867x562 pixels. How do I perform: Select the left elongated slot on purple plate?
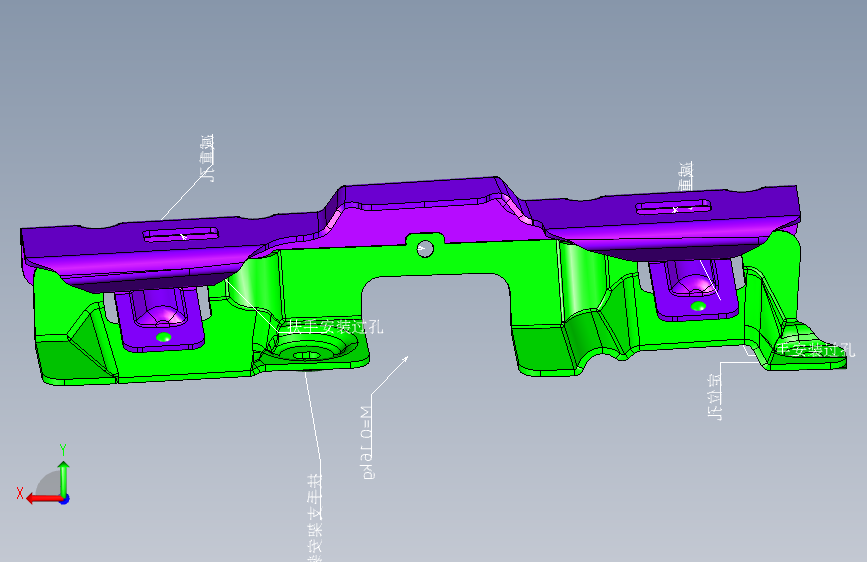180,235
